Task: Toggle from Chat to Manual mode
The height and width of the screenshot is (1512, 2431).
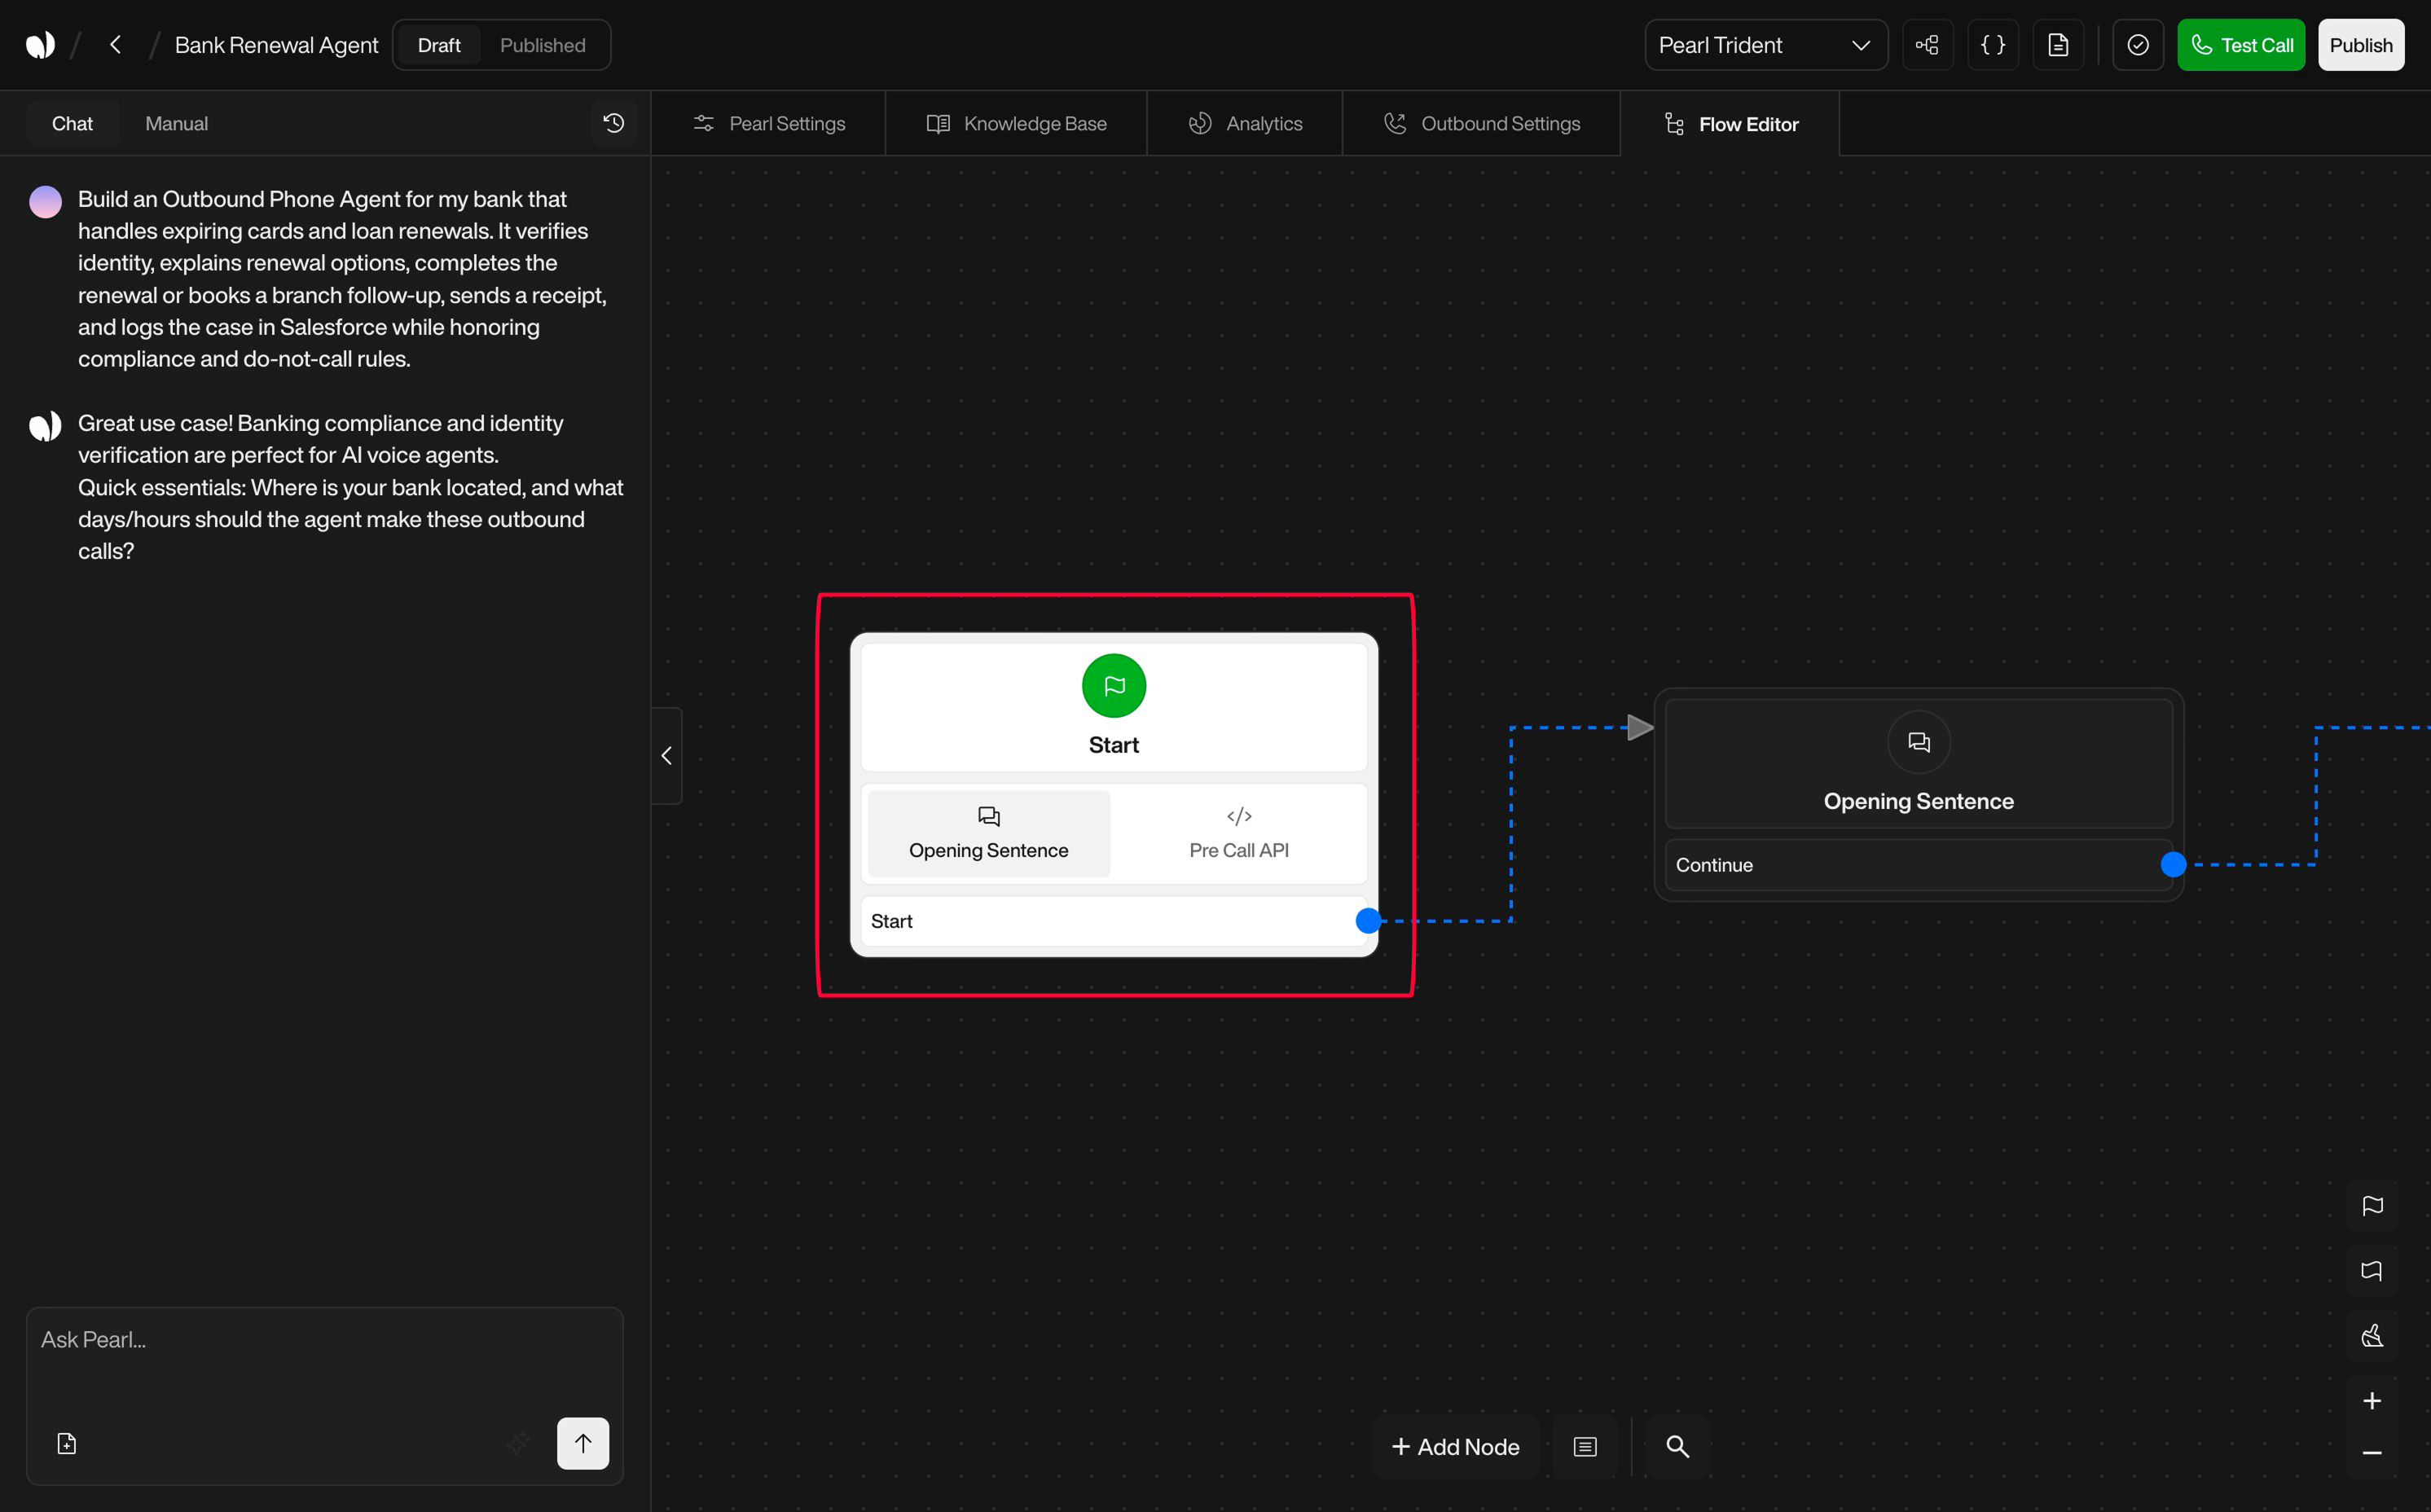Action: [176, 123]
